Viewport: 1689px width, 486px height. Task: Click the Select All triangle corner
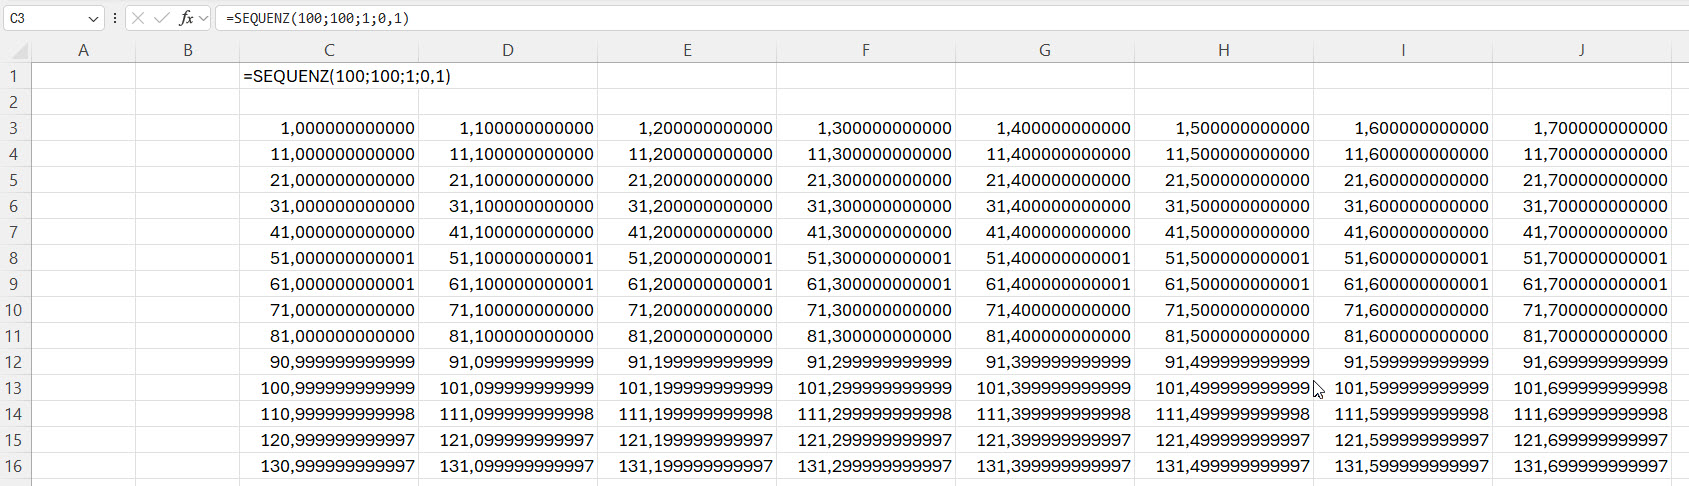19,50
